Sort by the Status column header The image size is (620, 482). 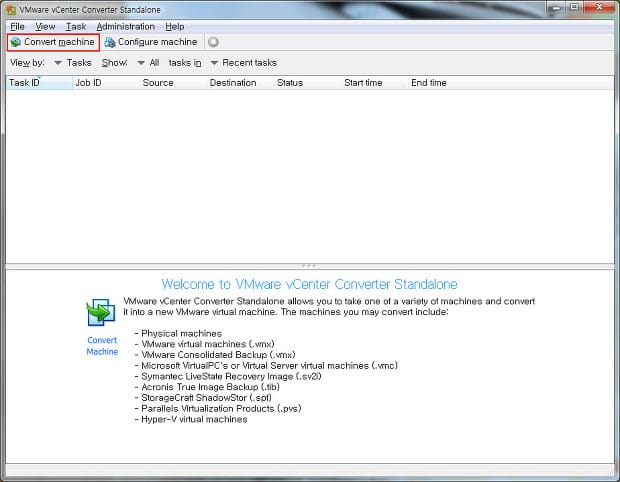308,83
